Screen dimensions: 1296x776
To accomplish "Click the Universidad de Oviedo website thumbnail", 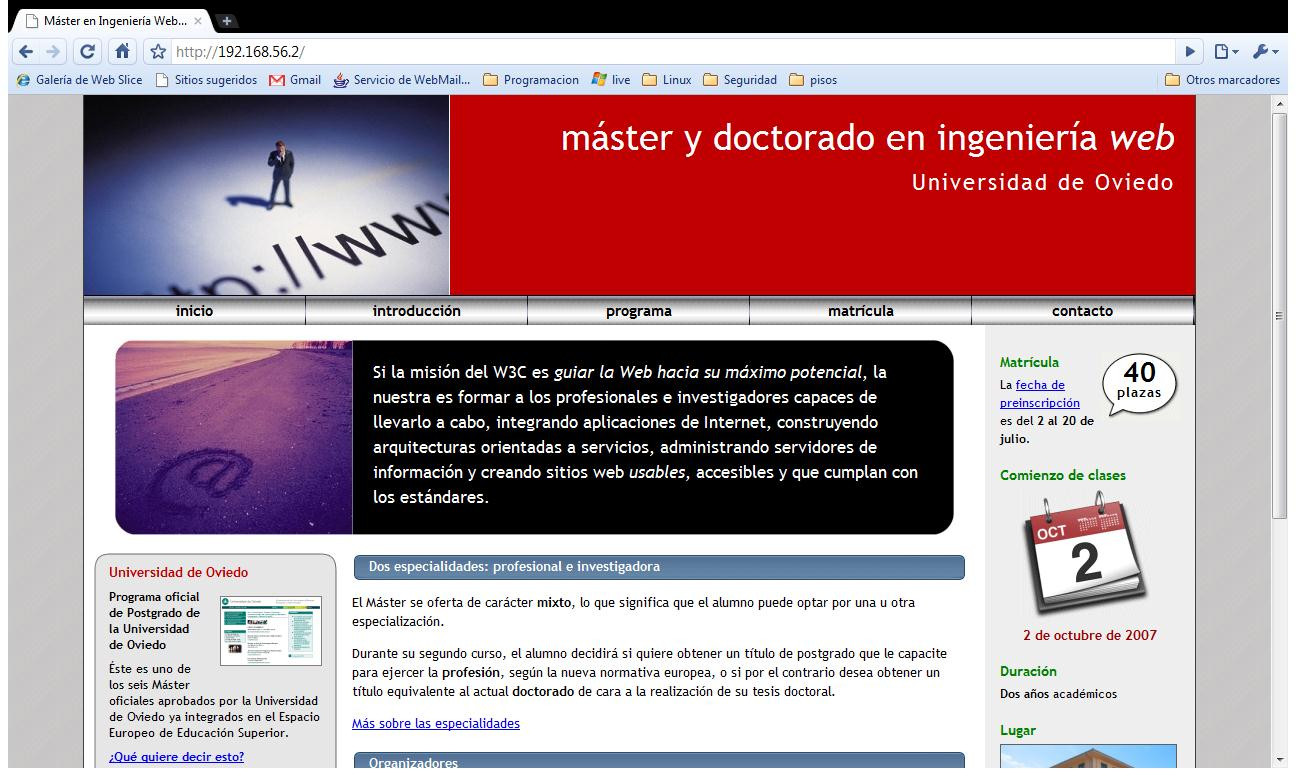I will tap(271, 631).
